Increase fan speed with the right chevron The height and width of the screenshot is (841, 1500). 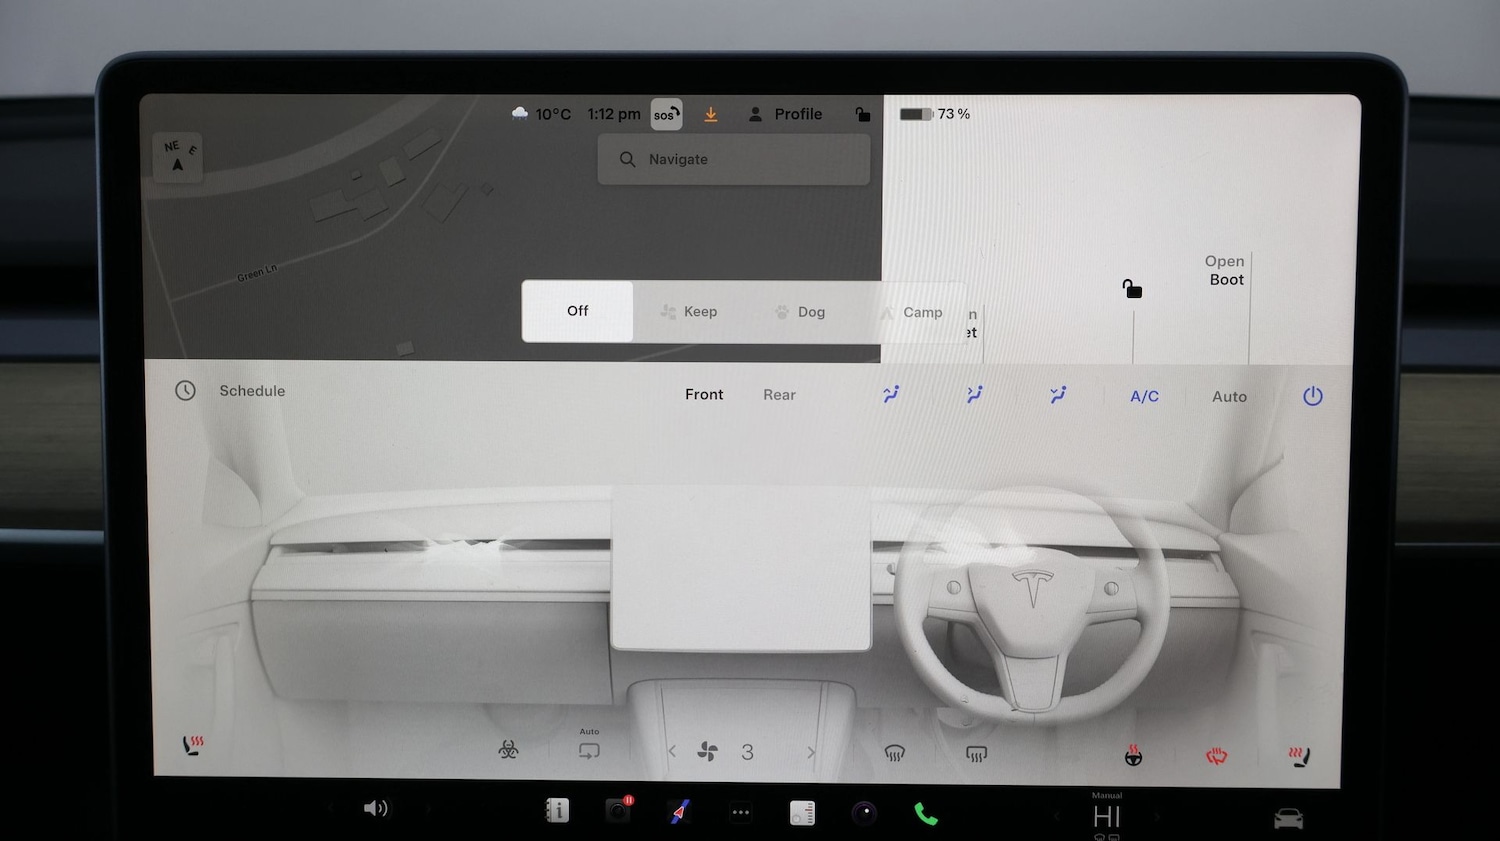coord(810,751)
